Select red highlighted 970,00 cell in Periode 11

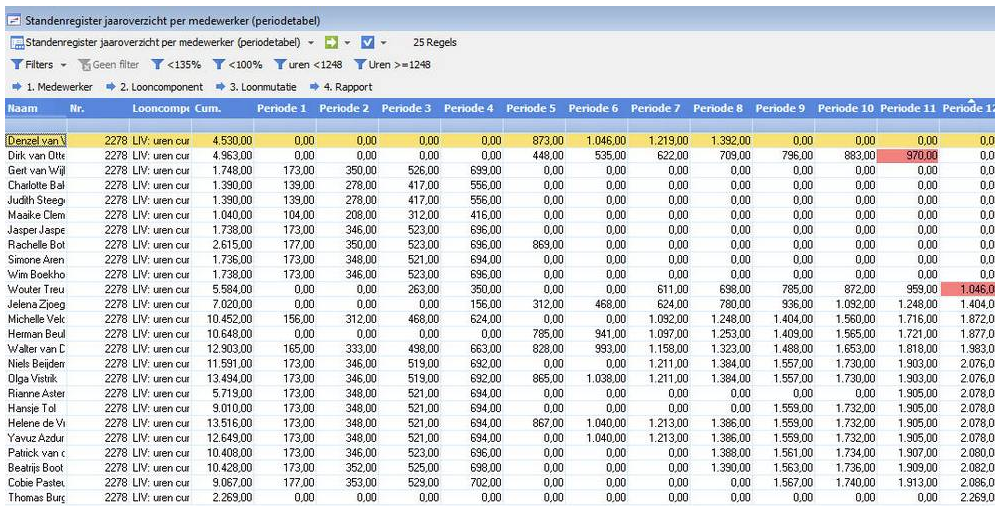coord(907,155)
